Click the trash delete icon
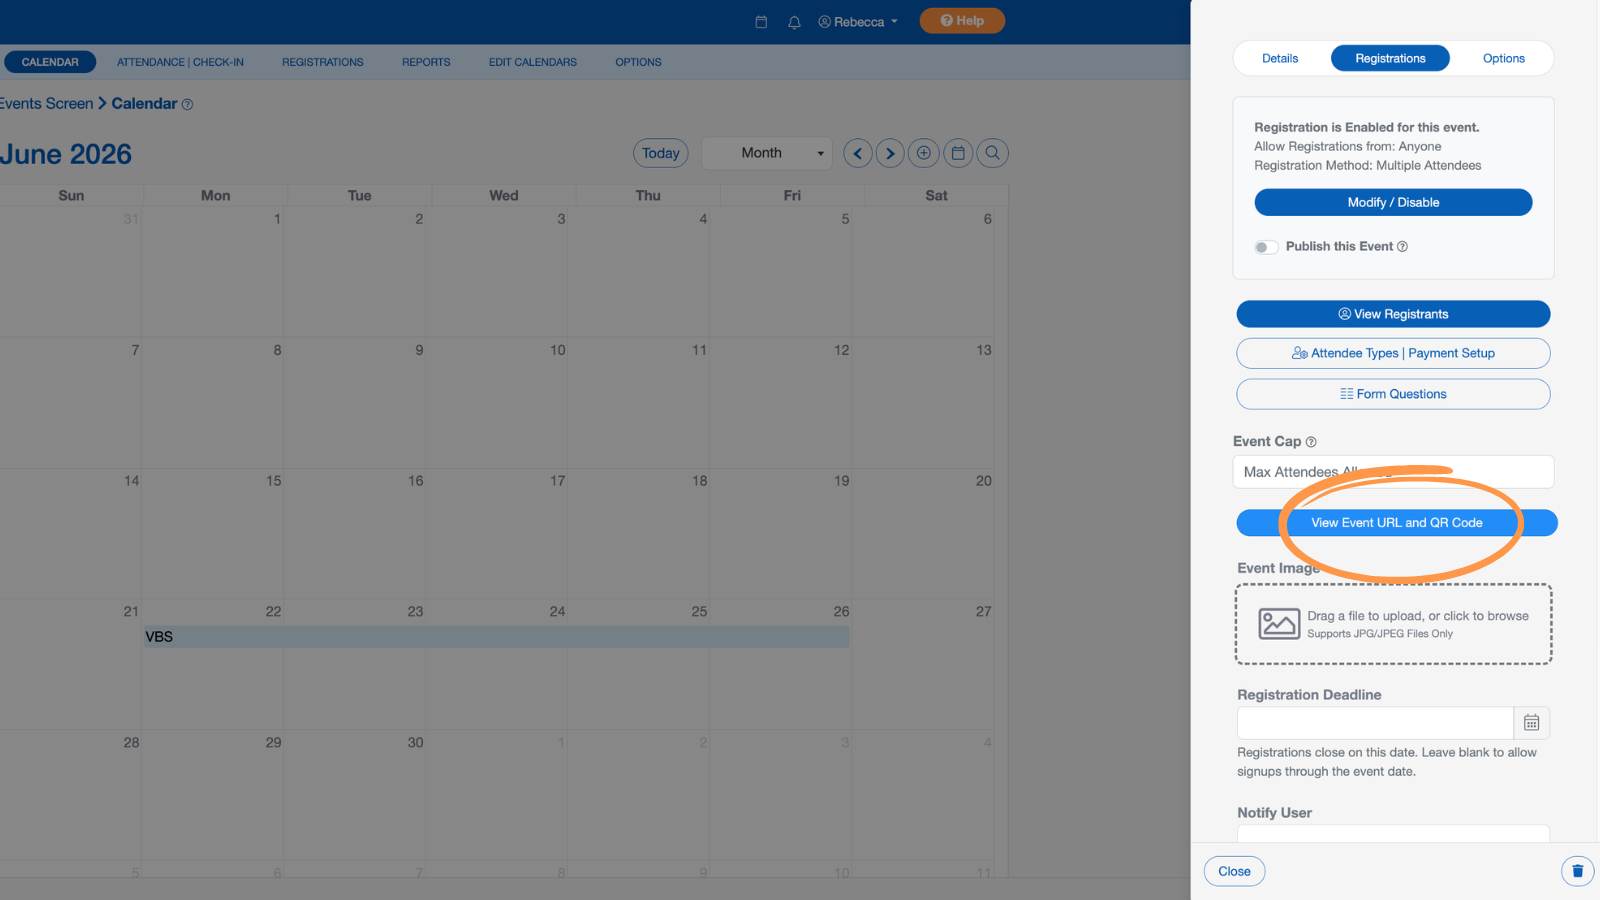1600x900 pixels. [x=1577, y=871]
